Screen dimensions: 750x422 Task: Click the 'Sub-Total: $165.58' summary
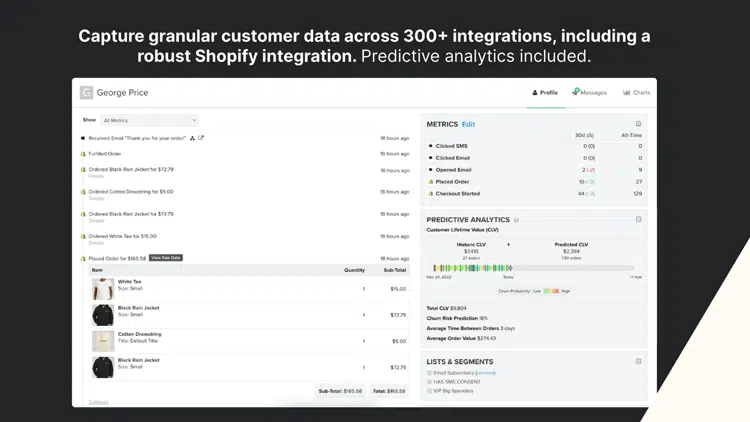click(340, 391)
